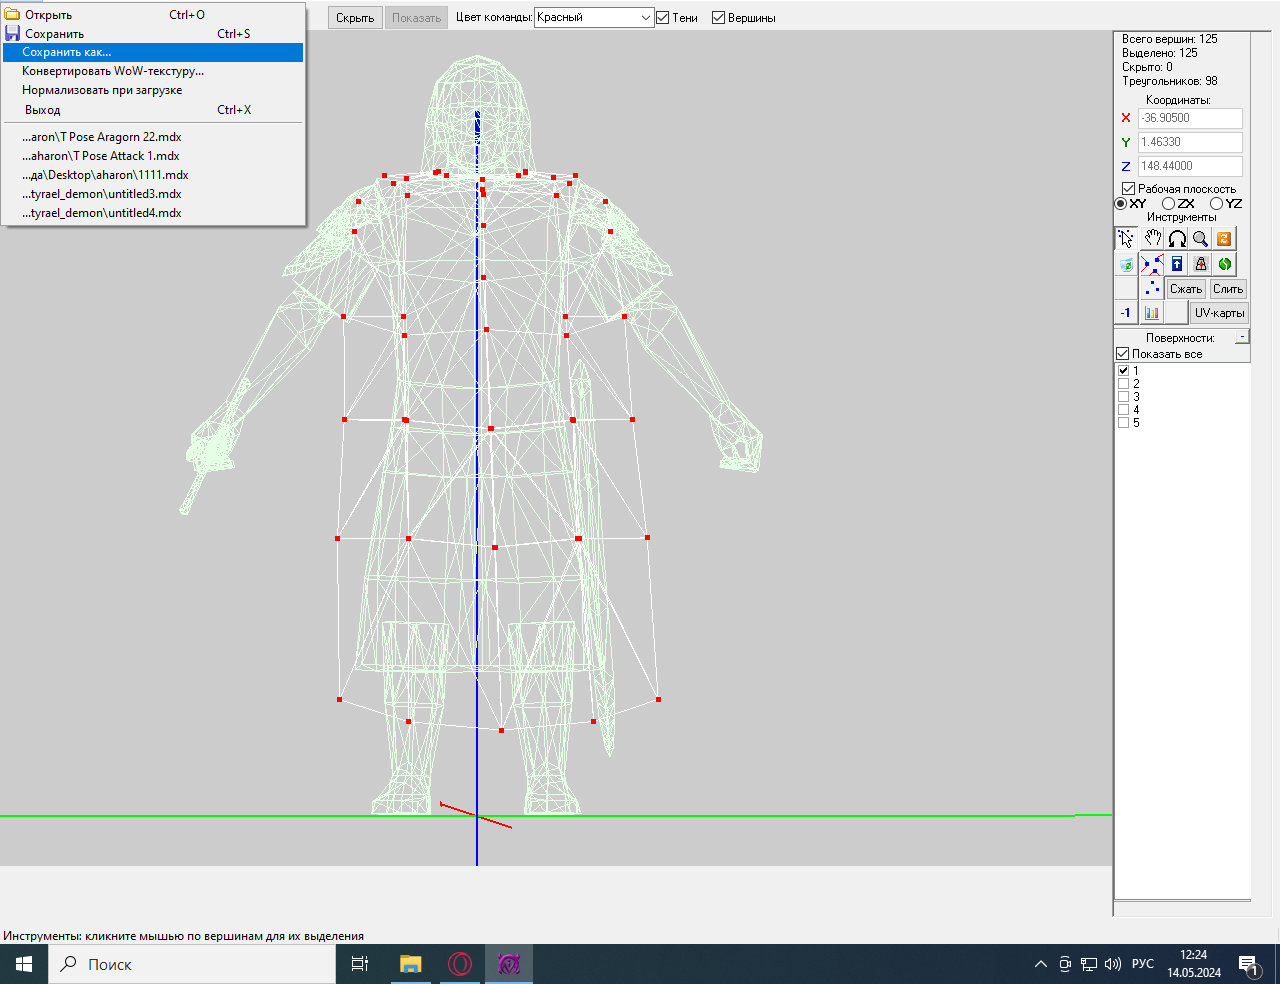Open the Цвет команды color dropdown

coord(594,18)
